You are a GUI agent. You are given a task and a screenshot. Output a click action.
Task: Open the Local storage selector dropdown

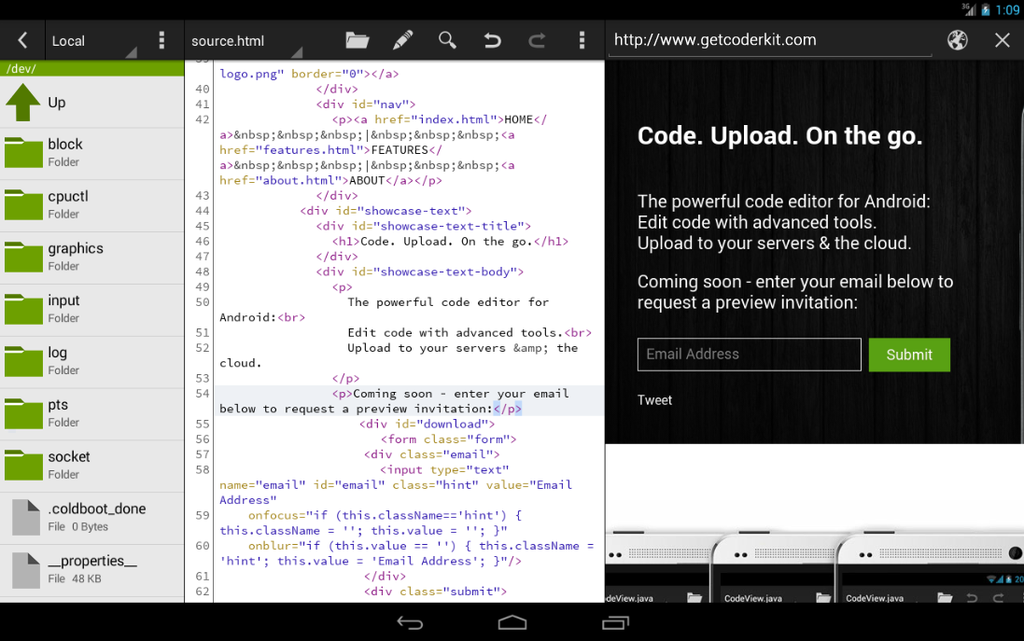(x=68, y=40)
